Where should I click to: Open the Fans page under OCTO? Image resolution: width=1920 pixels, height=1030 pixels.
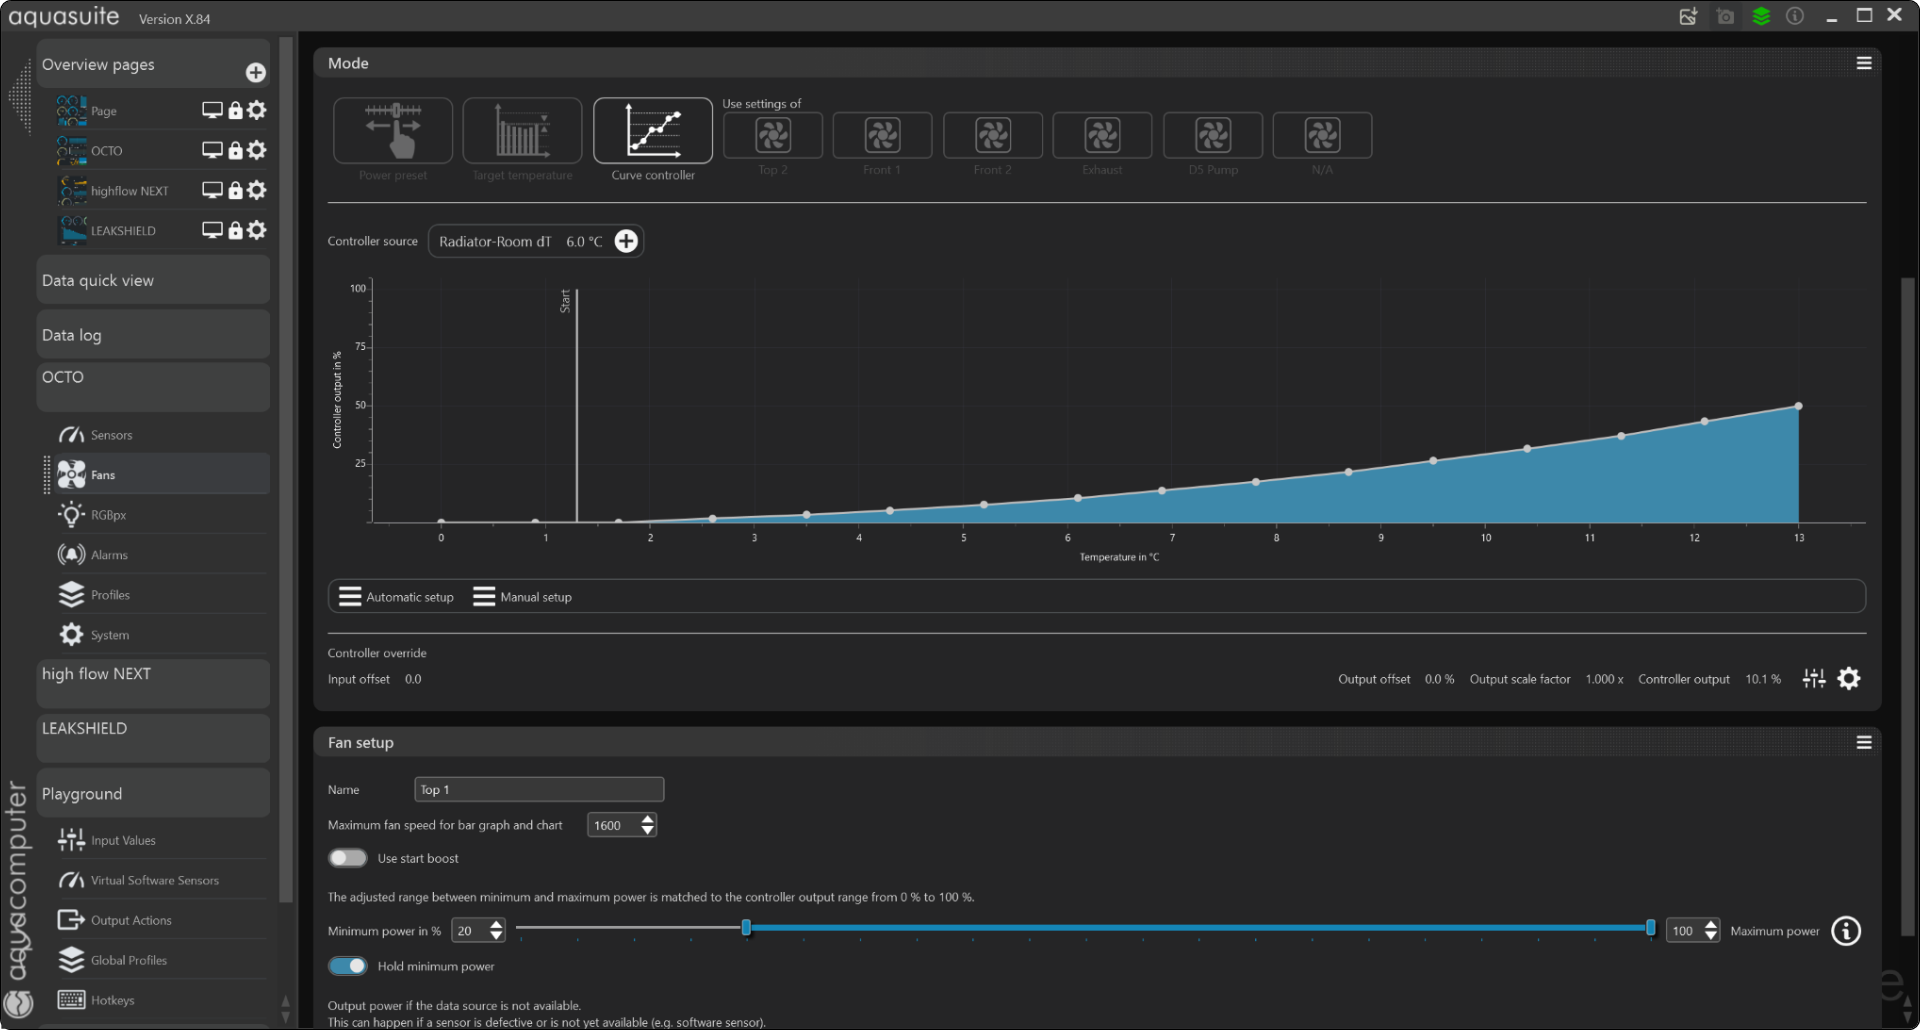tap(160, 474)
